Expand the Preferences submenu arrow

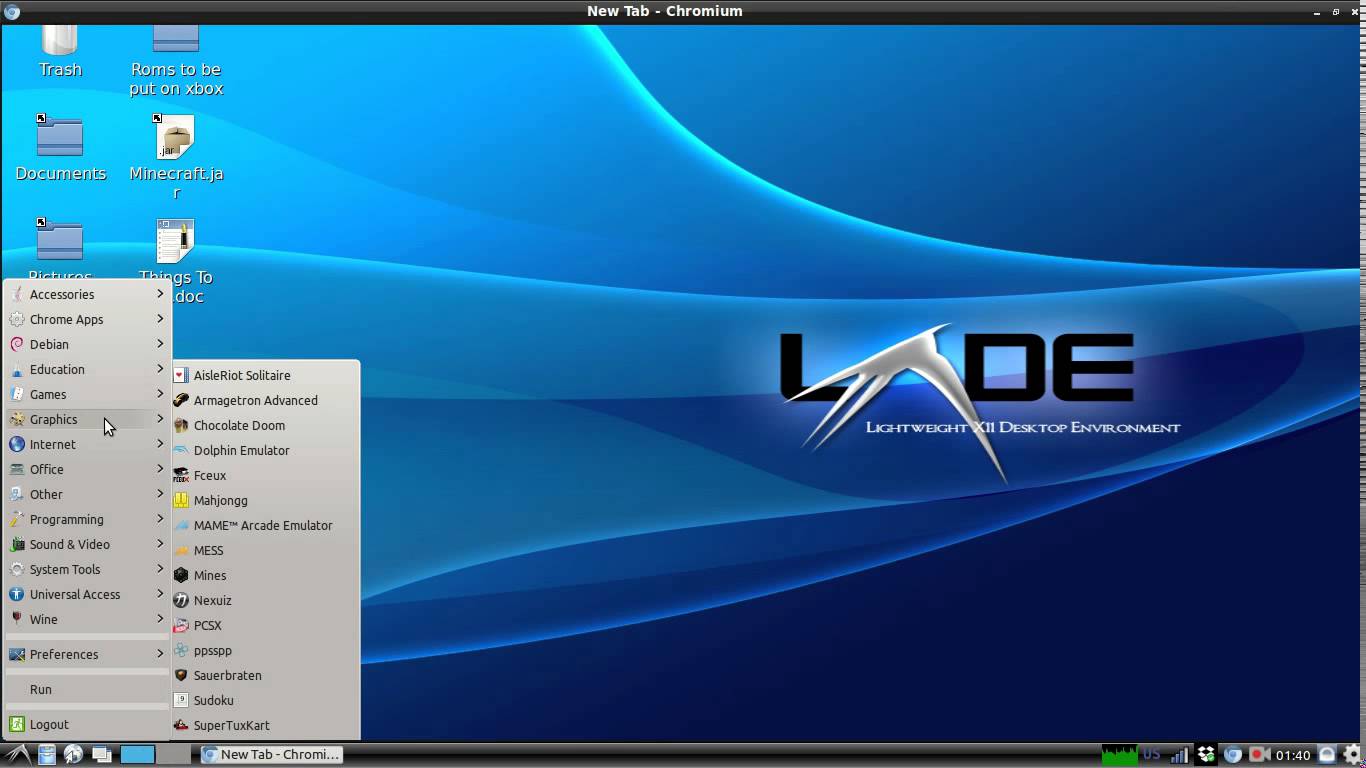160,654
